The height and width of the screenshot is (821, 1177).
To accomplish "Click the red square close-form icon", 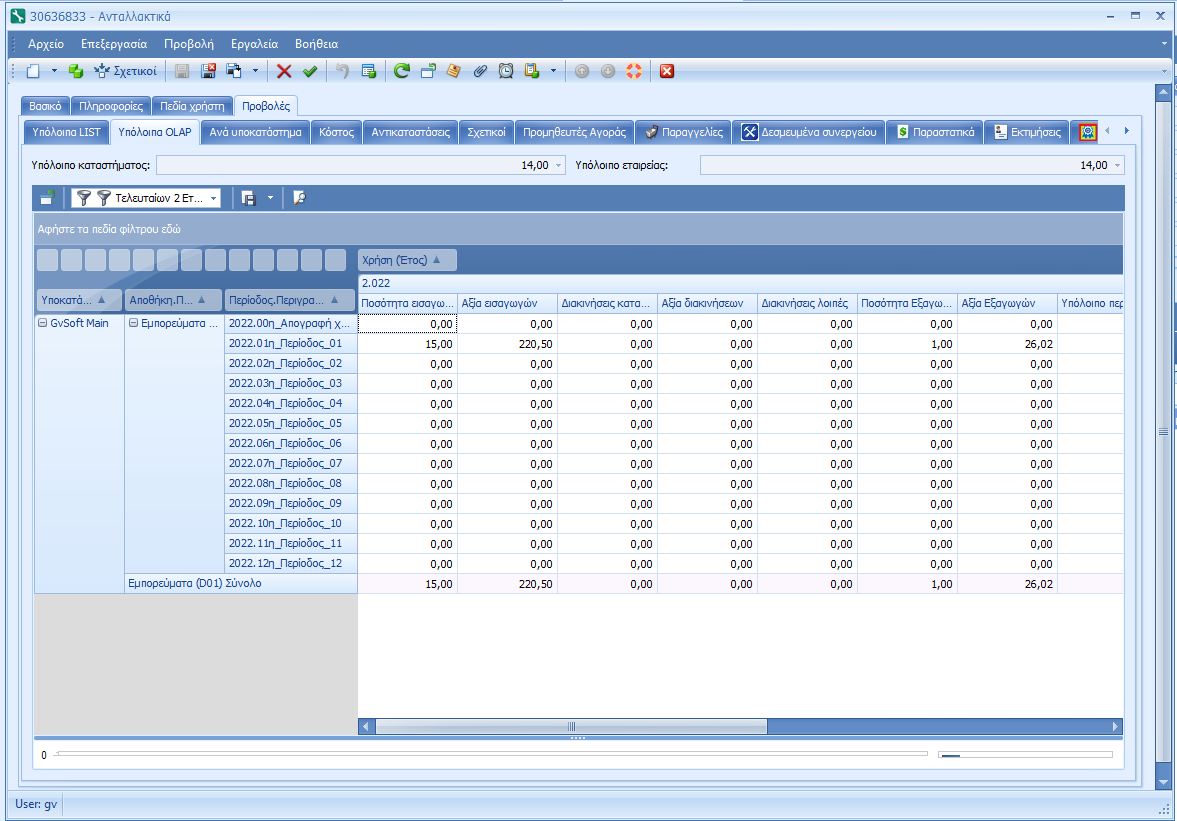I will [667, 71].
